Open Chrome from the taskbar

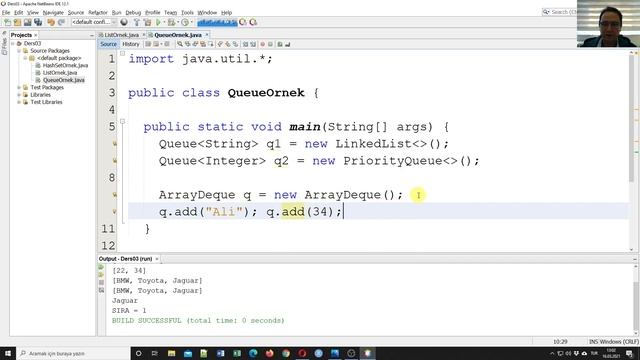click(x=286, y=353)
